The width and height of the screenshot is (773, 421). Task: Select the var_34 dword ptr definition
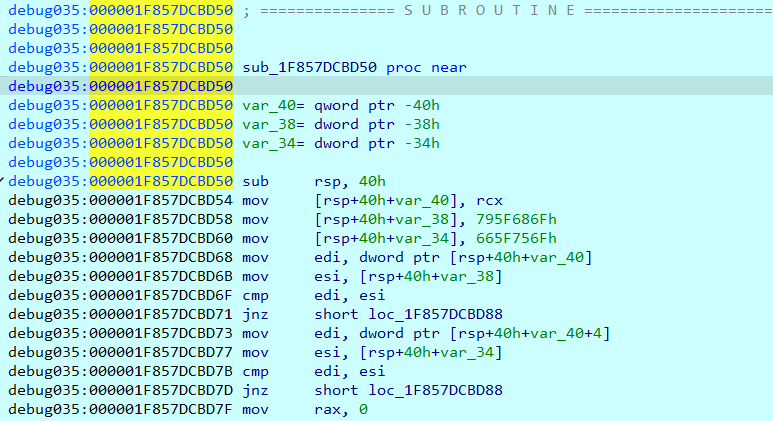click(341, 143)
